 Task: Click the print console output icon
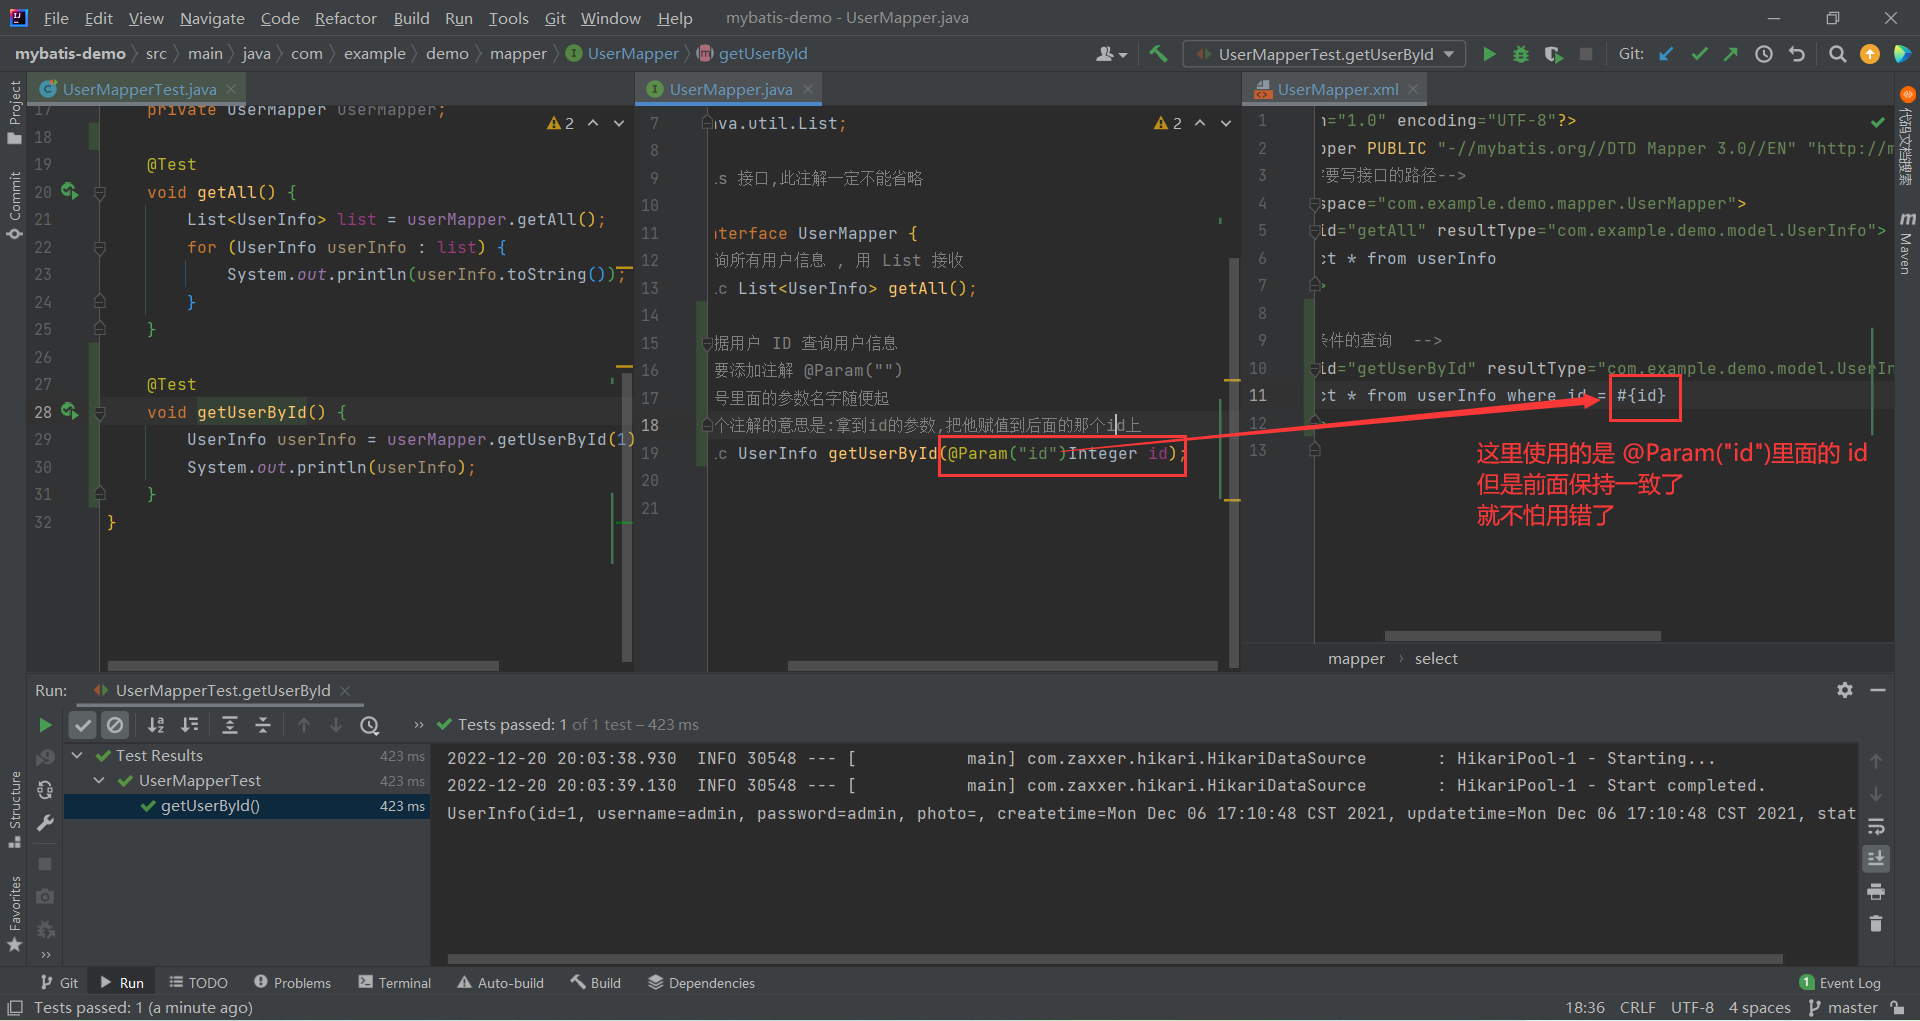(1876, 891)
